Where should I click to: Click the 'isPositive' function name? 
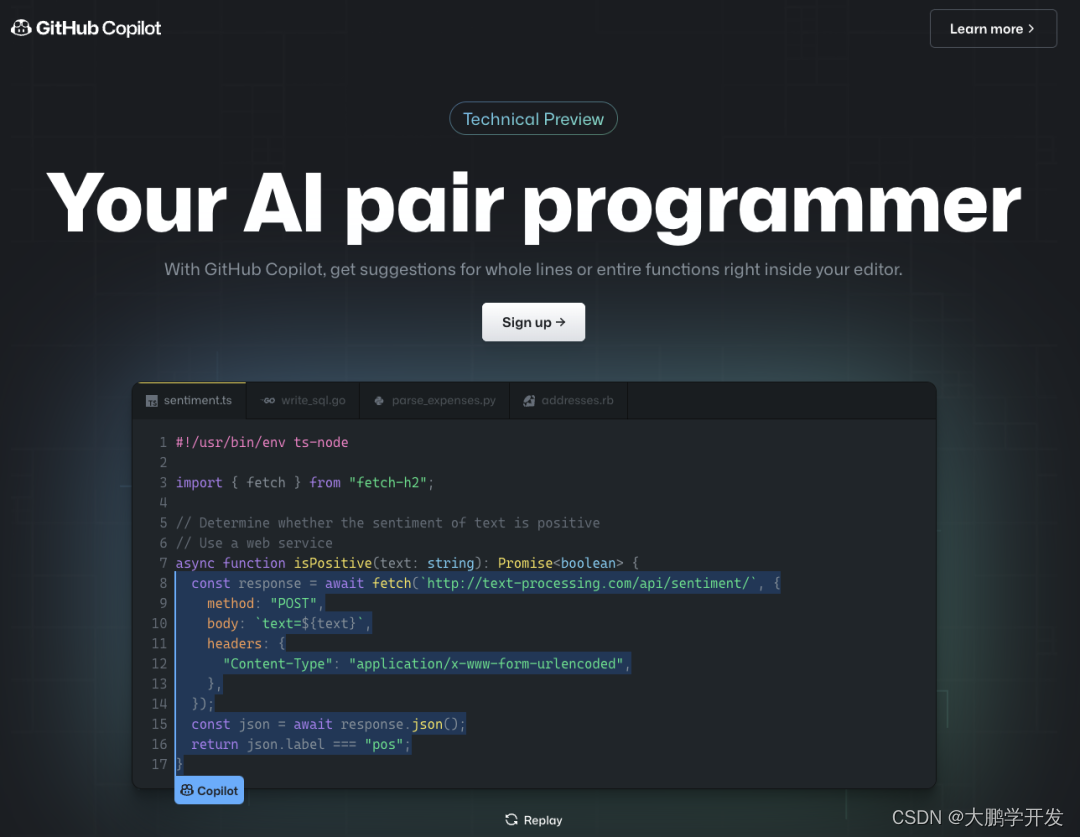click(x=333, y=563)
